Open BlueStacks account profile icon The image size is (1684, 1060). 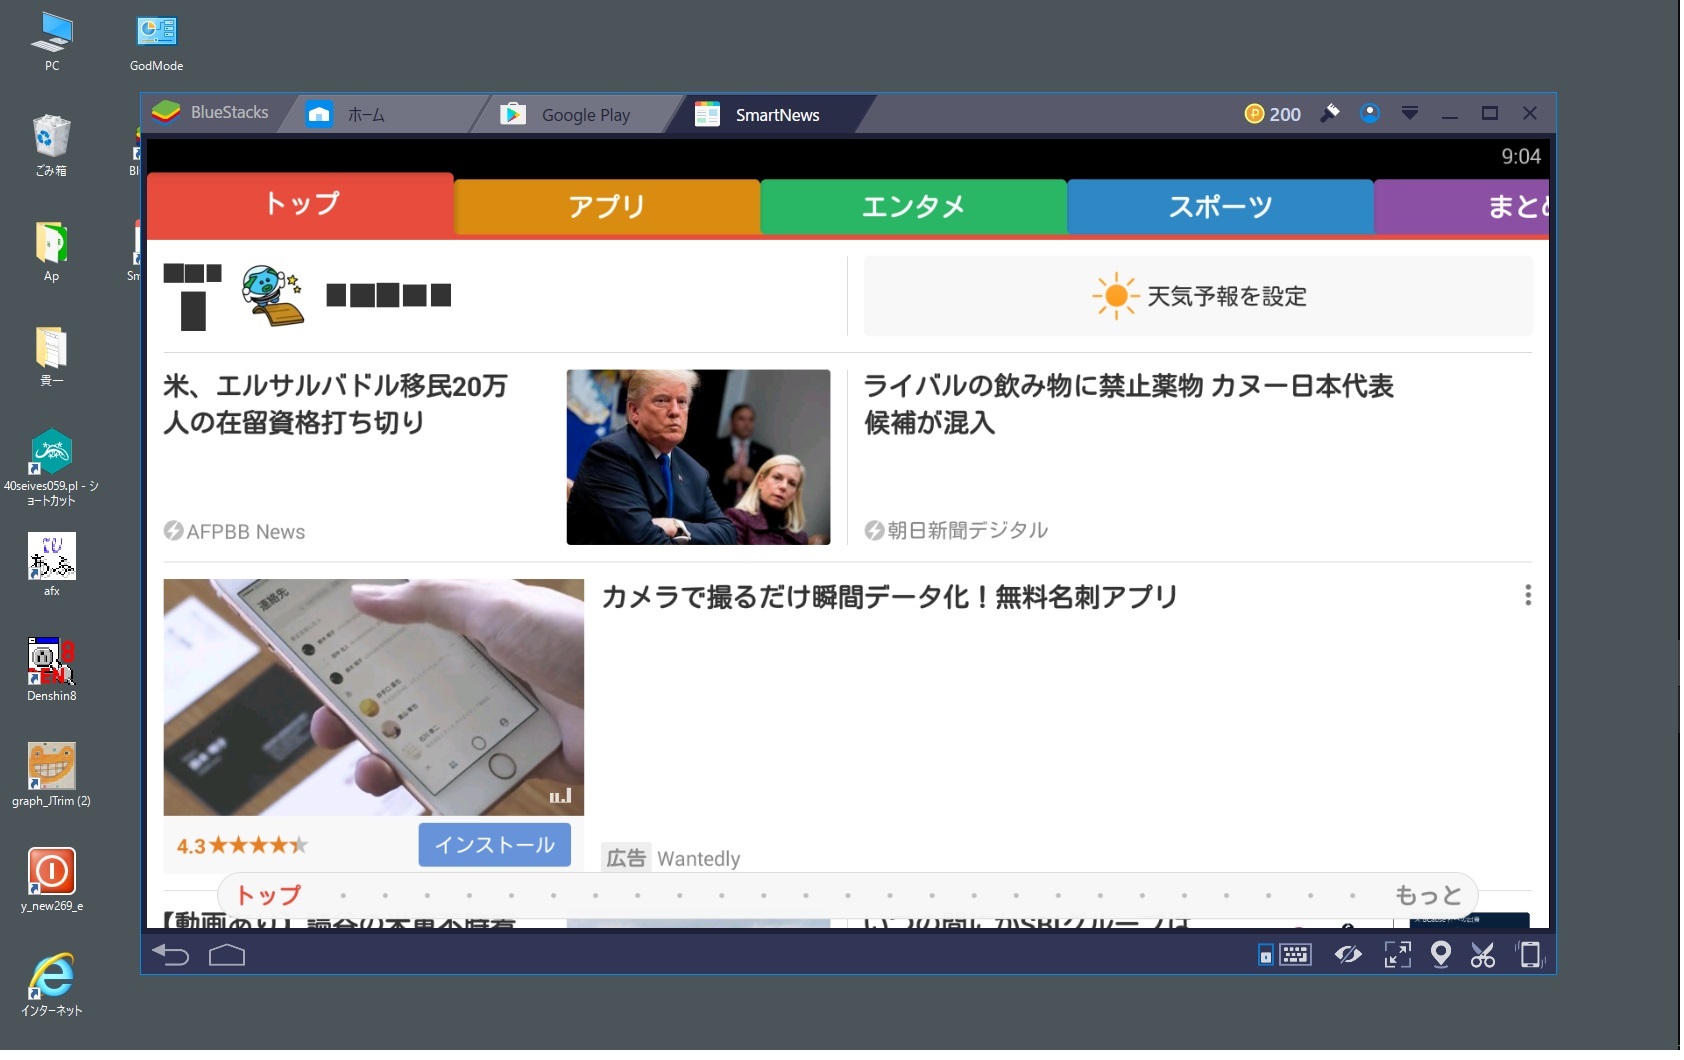pos(1370,113)
